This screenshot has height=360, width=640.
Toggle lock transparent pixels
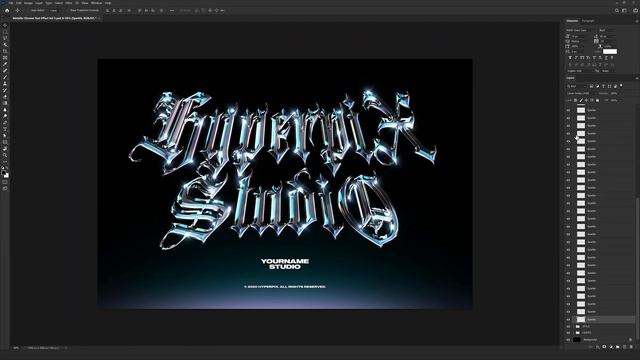point(575,100)
